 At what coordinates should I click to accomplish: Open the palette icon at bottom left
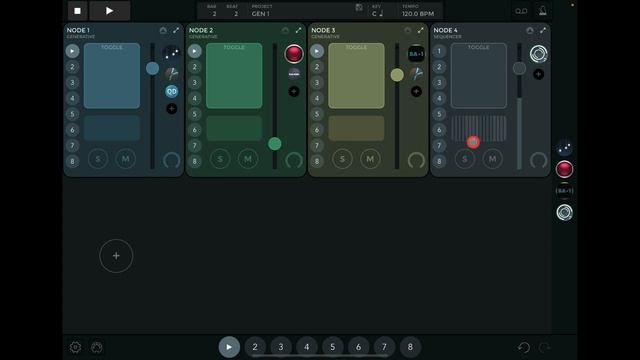click(97, 347)
